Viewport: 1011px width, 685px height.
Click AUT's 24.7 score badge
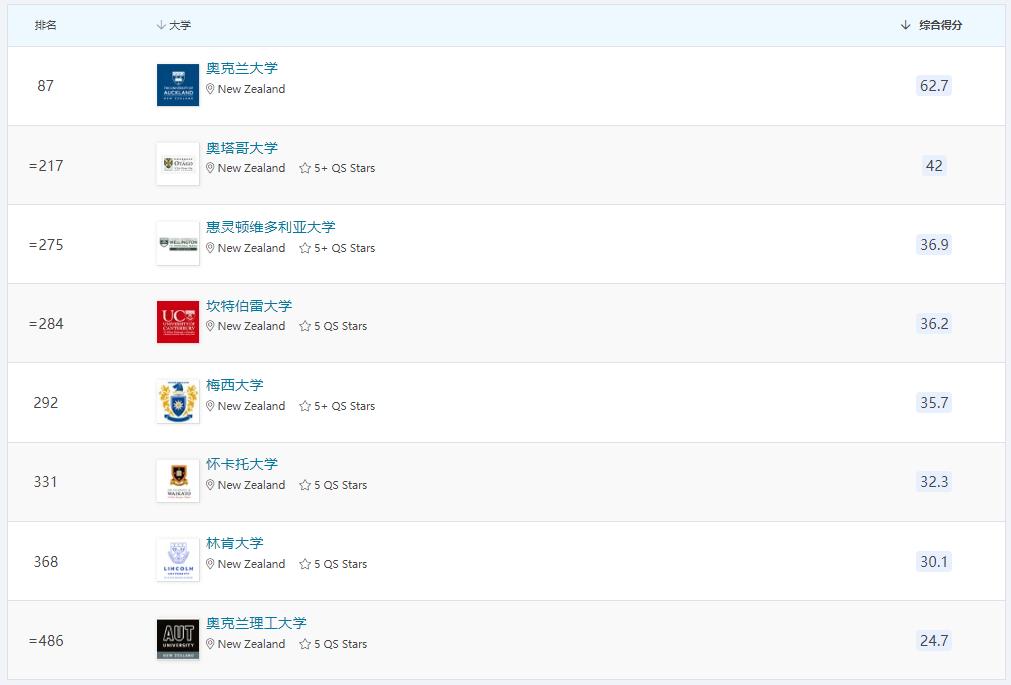pyautogui.click(x=933, y=641)
